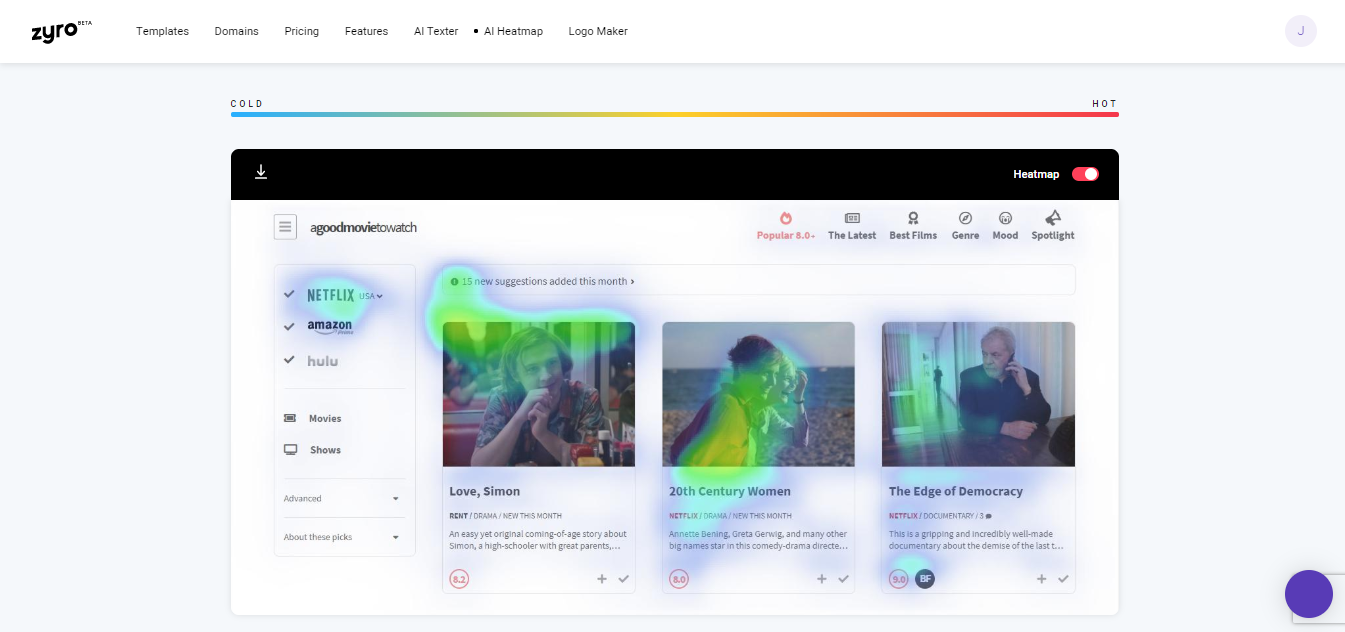Viewport: 1345px width, 632px height.
Task: Click the Amazon logo in sidebar
Action: (330, 327)
